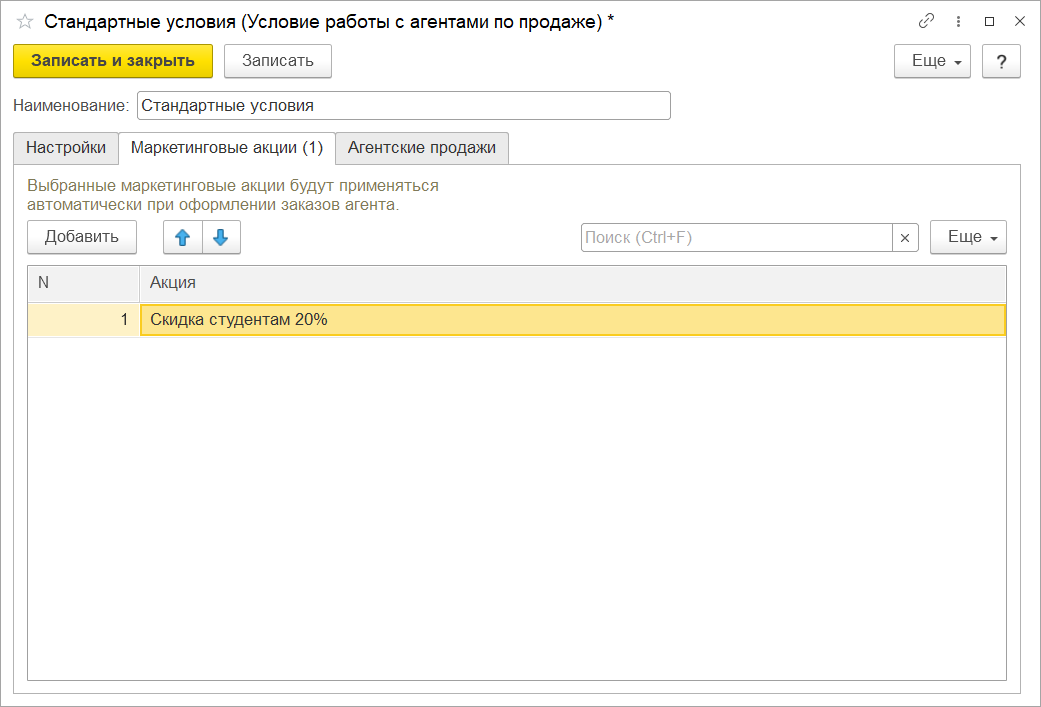Switch to the Настройки tab
Image resolution: width=1041 pixels, height=707 pixels.
point(66,148)
